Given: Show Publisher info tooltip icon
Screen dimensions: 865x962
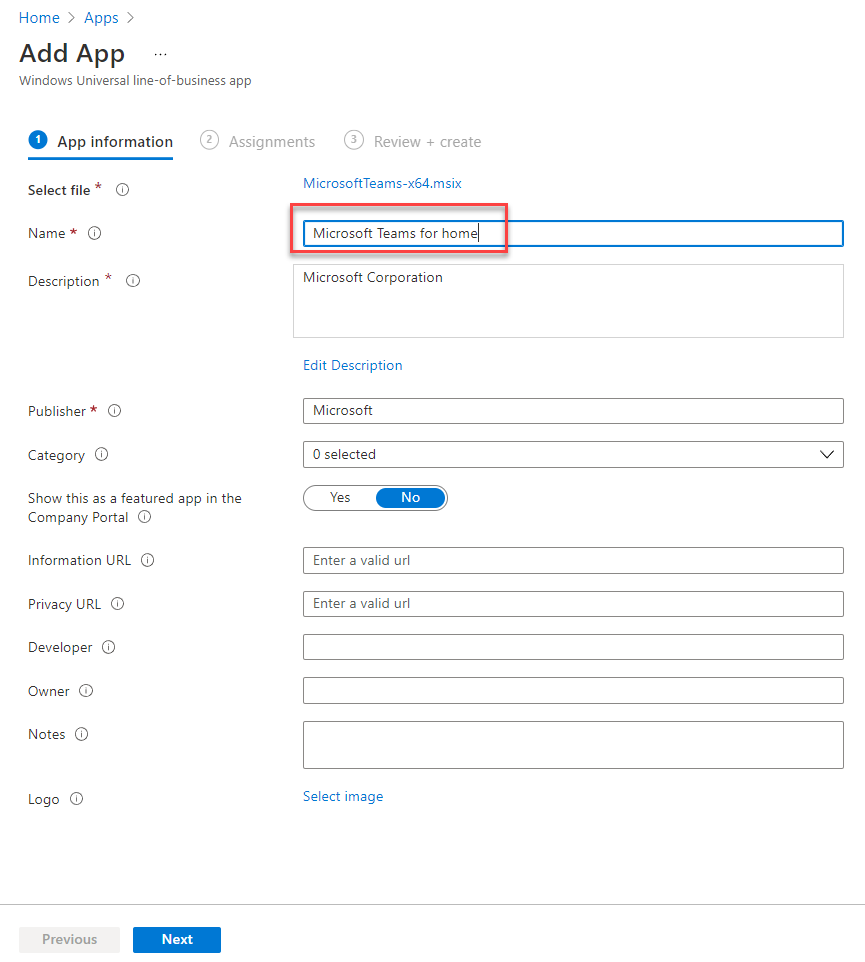Looking at the screenshot, I should tap(115, 410).
